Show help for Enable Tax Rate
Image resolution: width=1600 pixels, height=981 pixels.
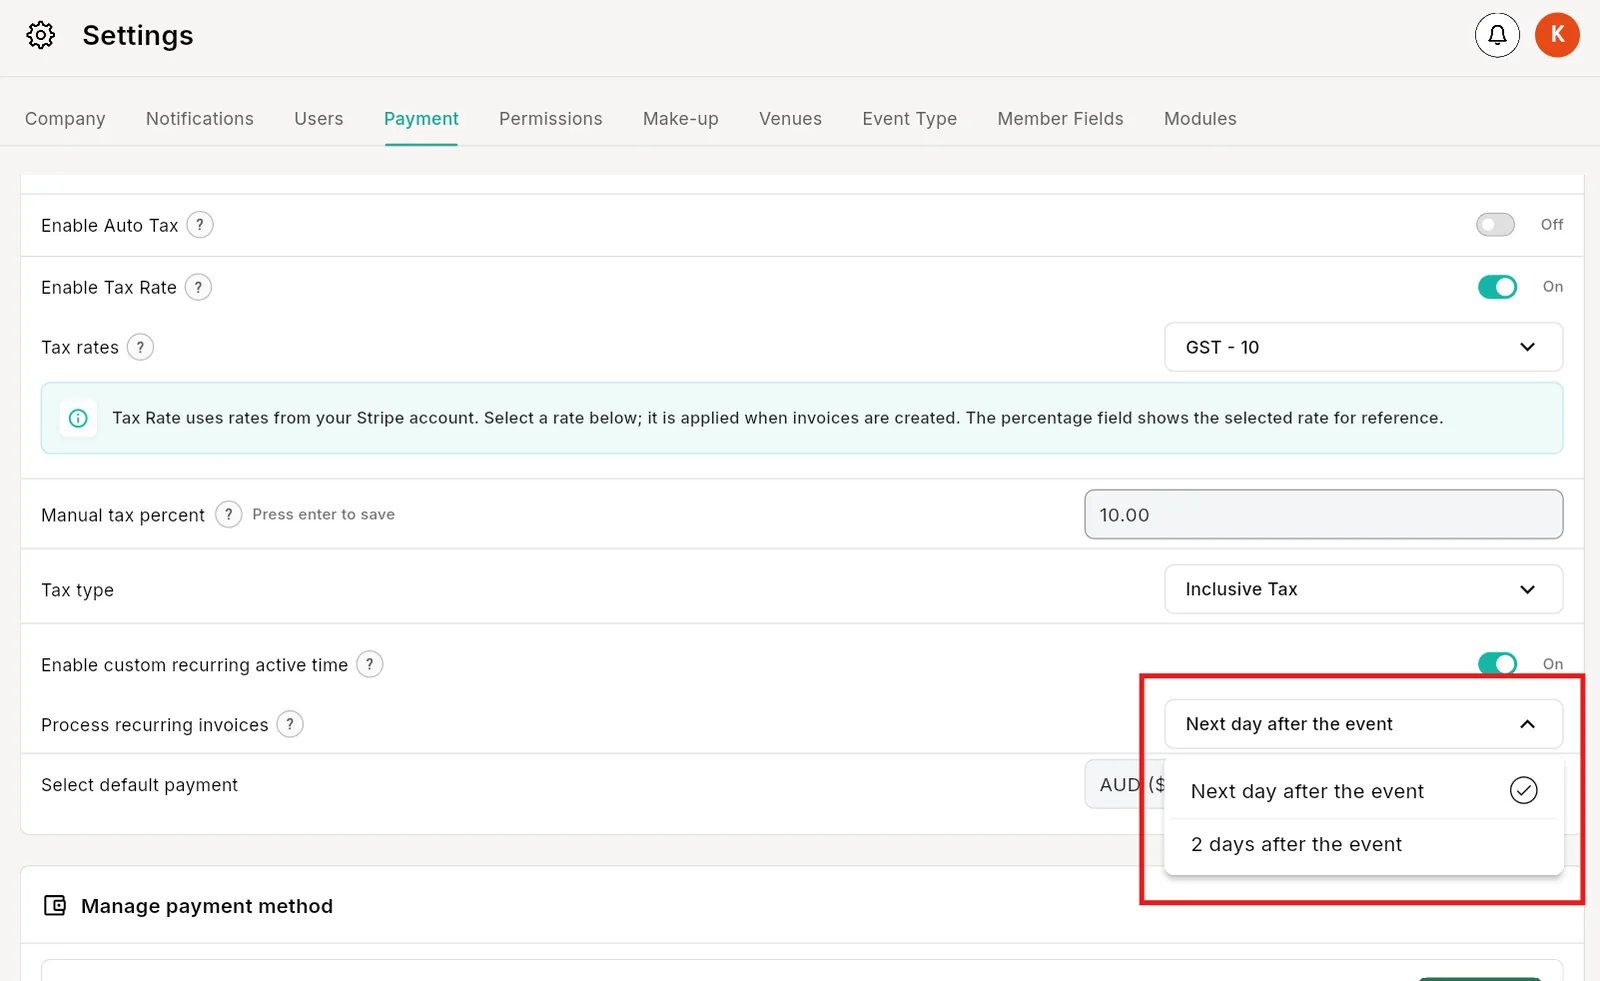tap(198, 287)
